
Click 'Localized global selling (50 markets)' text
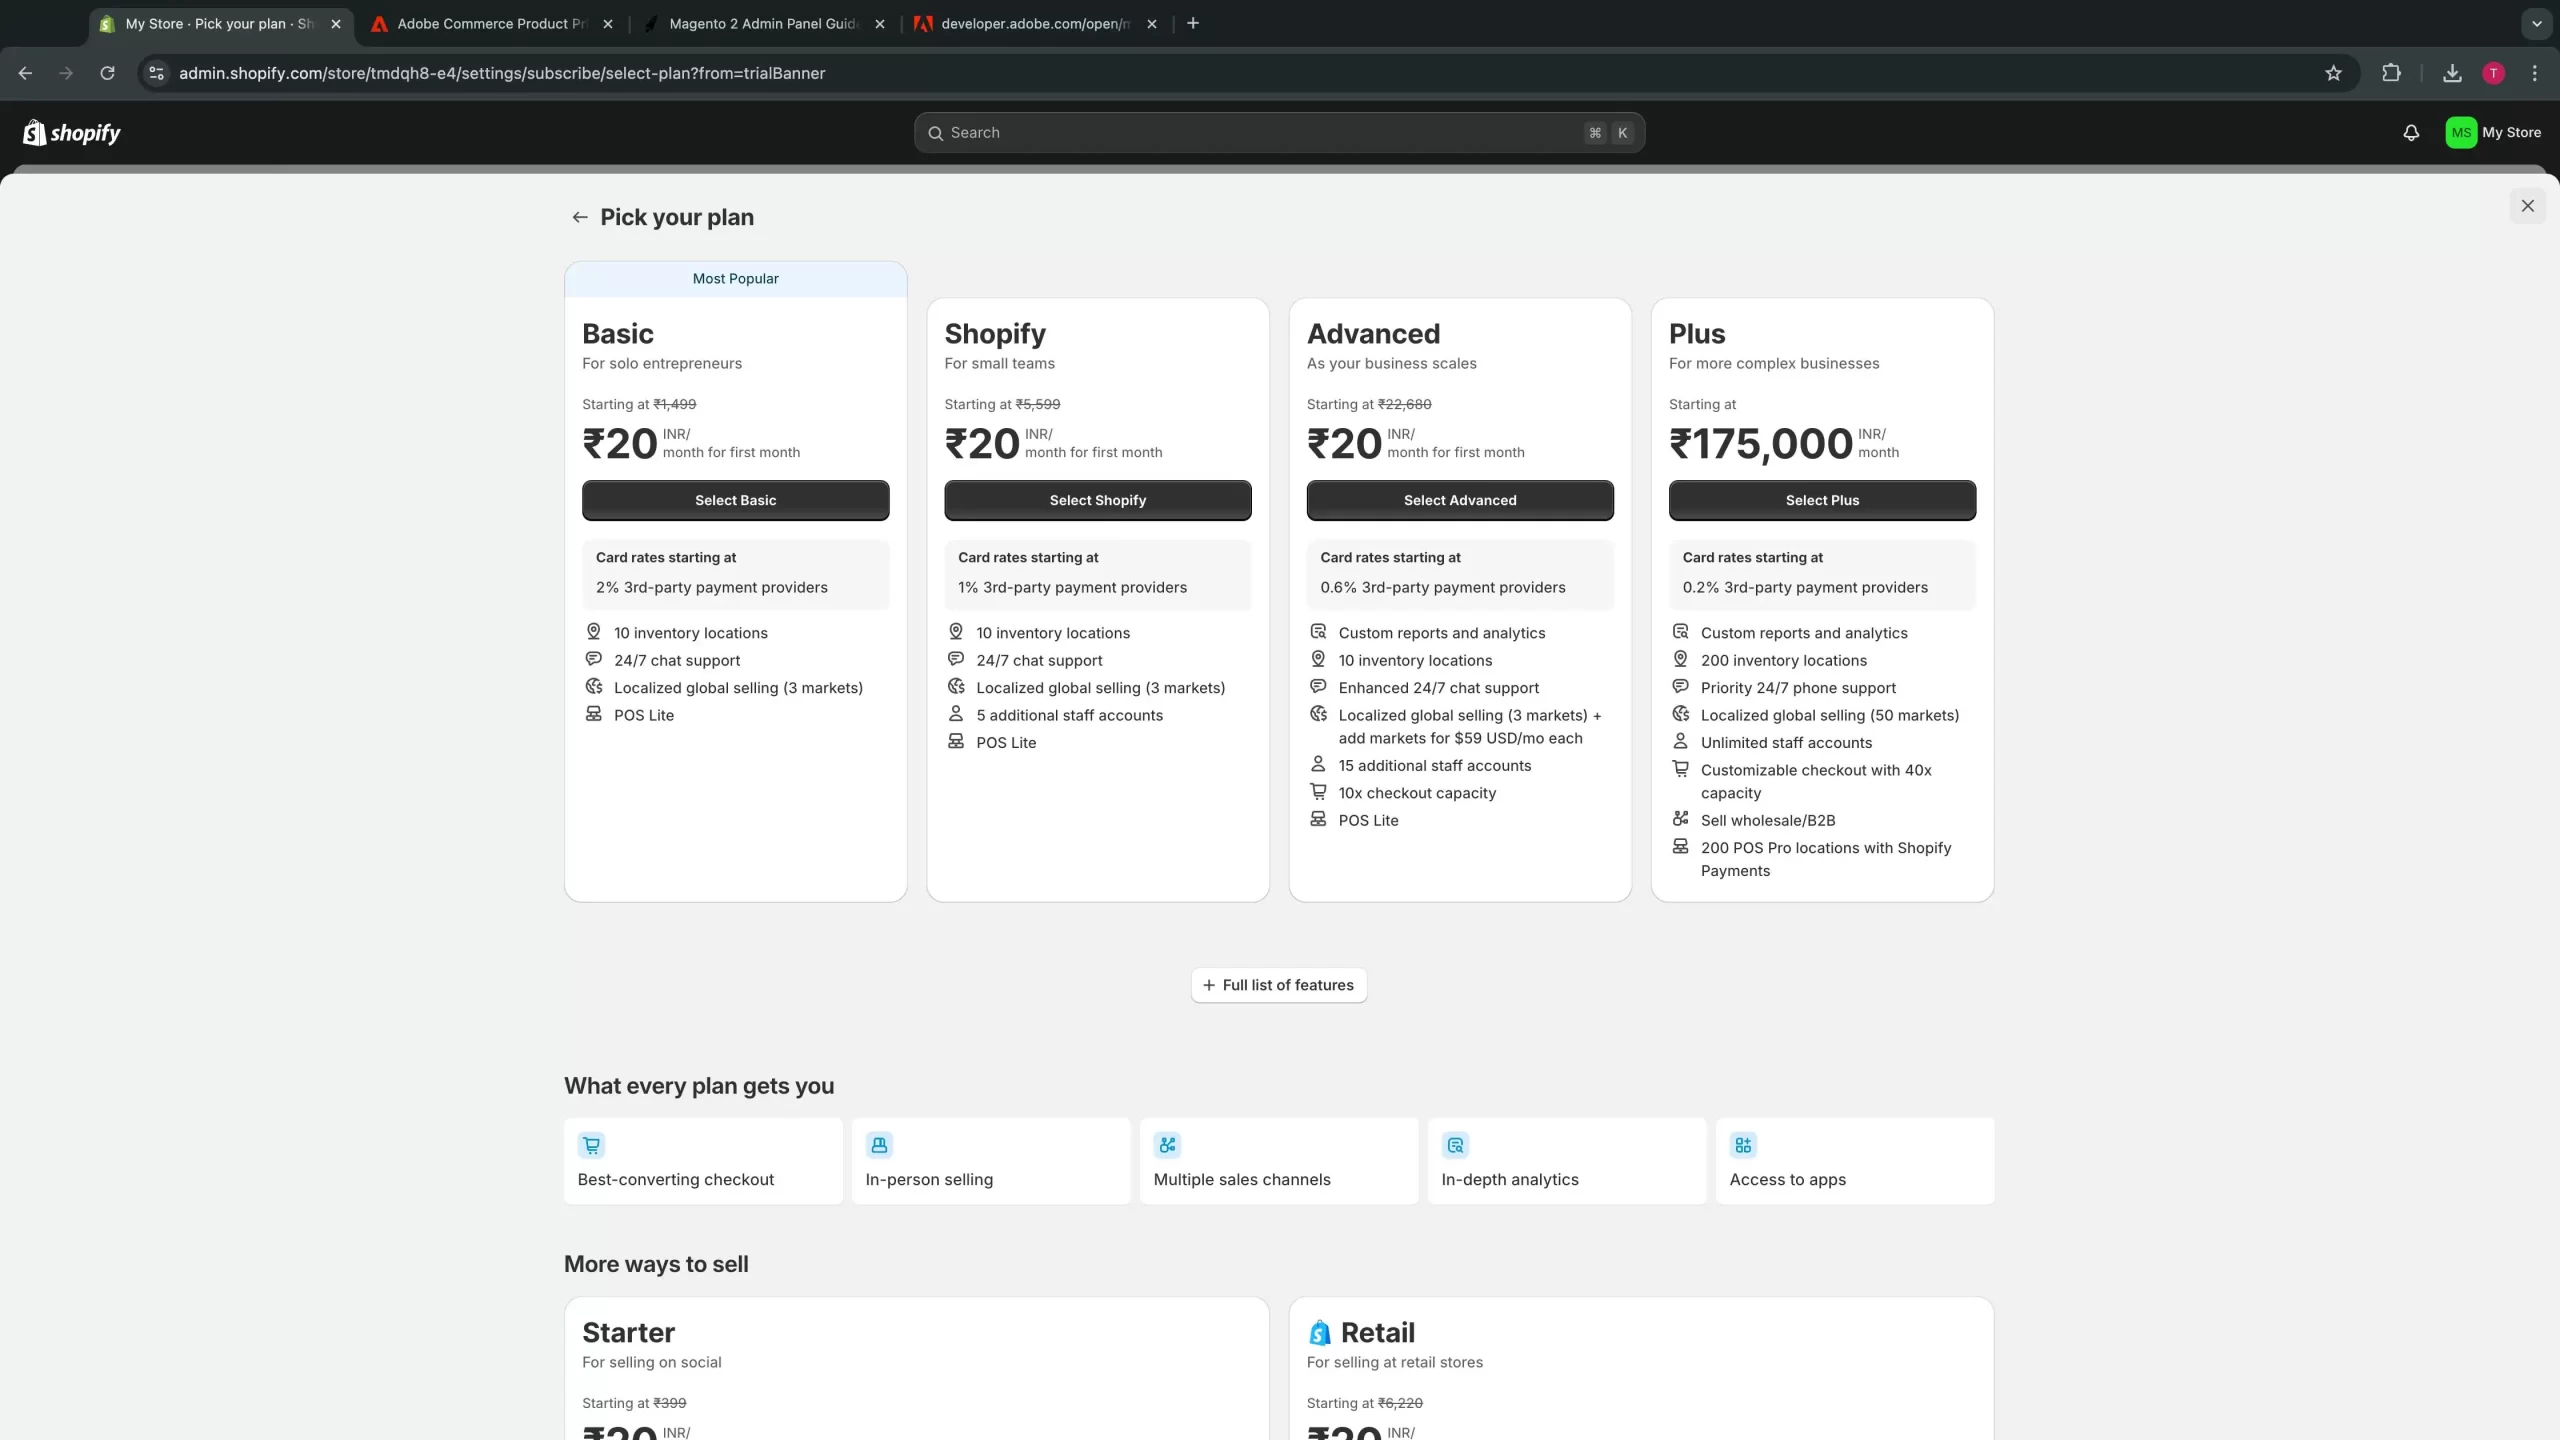[x=1829, y=715]
